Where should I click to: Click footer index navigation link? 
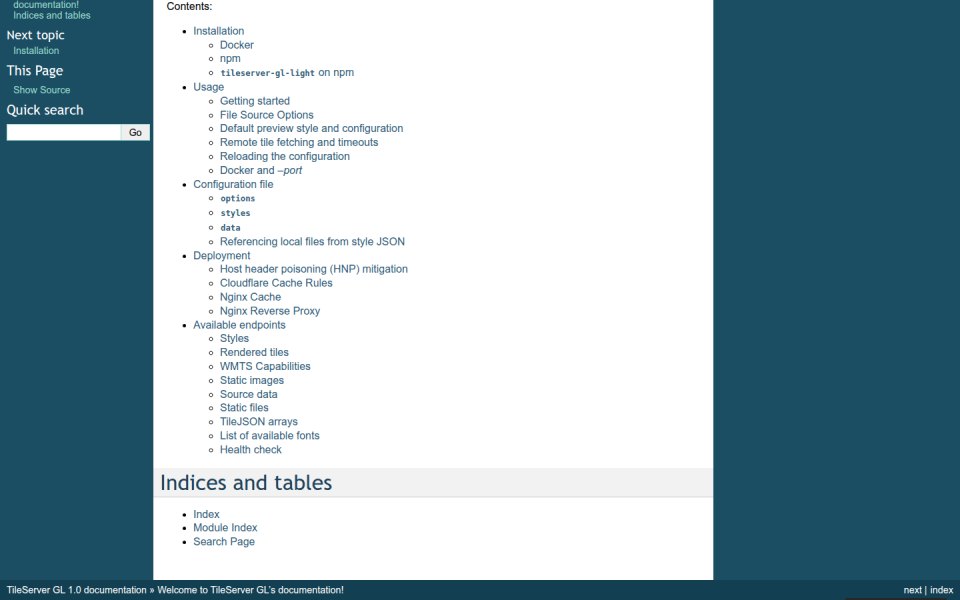[942, 590]
